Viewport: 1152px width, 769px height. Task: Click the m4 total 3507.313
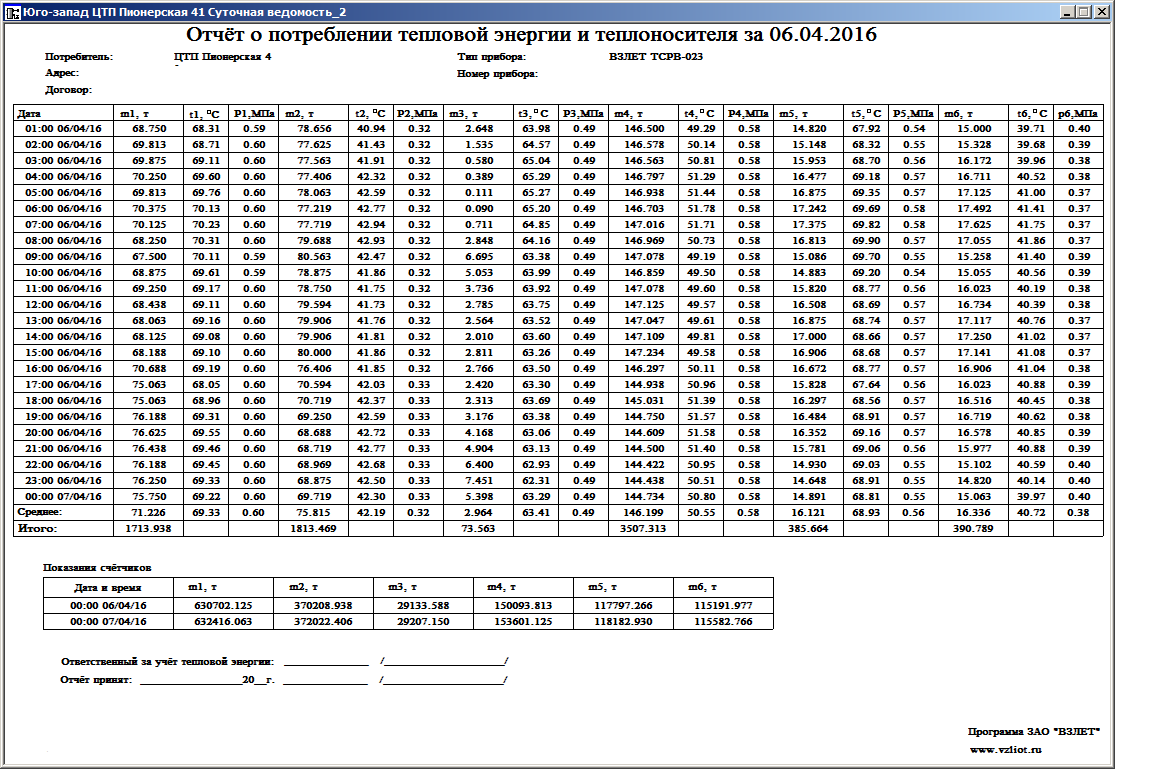click(x=643, y=529)
